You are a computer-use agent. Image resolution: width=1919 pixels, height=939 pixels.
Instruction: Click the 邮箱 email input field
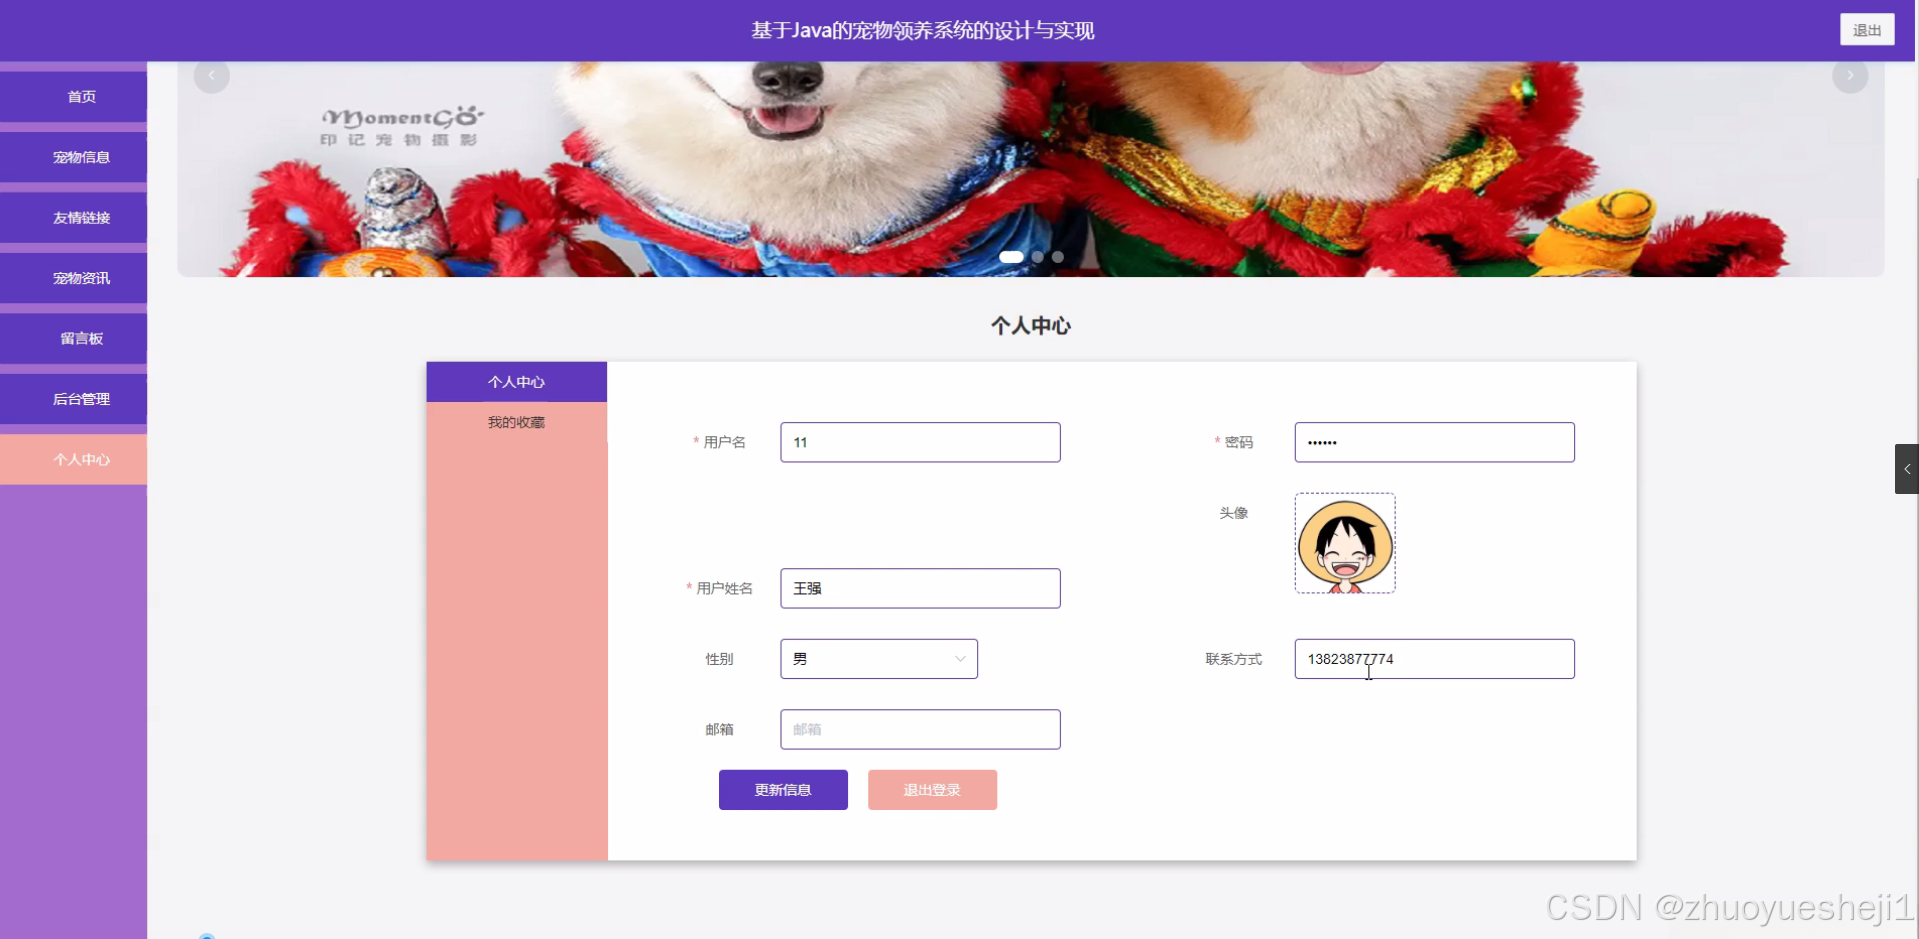919,729
